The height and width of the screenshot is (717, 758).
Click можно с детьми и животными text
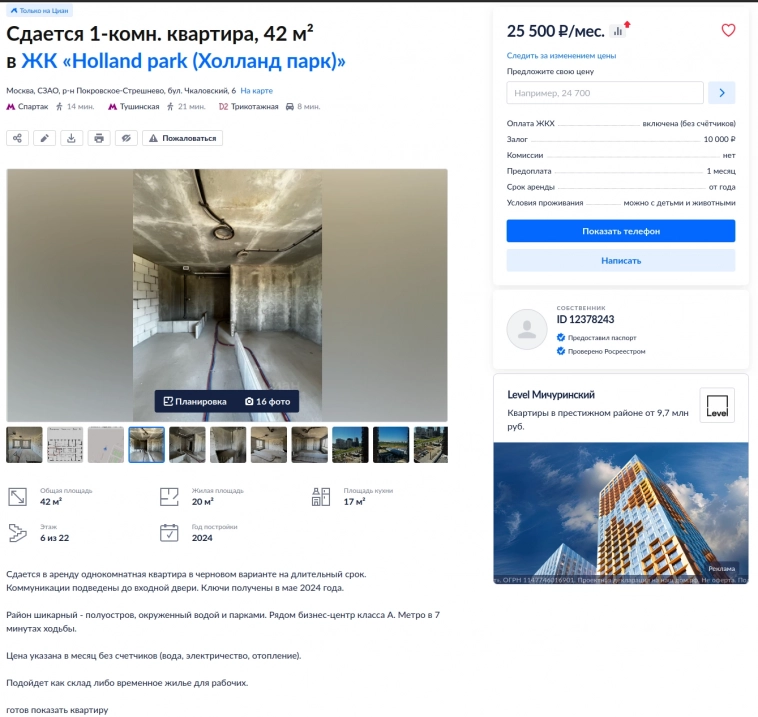click(x=679, y=203)
